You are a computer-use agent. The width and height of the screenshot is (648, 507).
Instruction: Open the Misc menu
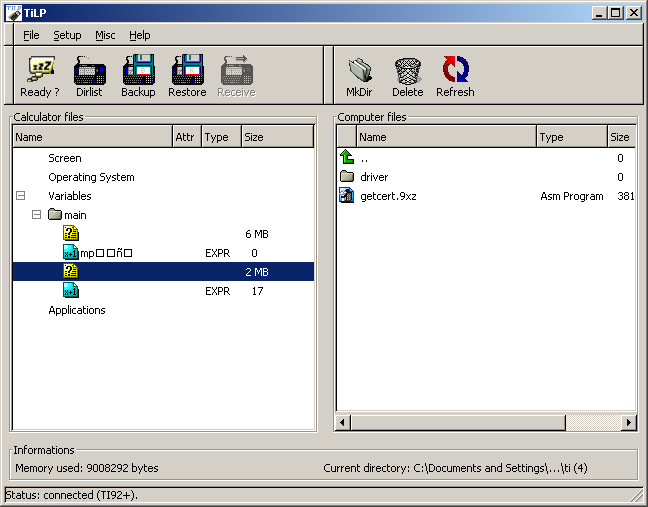105,35
